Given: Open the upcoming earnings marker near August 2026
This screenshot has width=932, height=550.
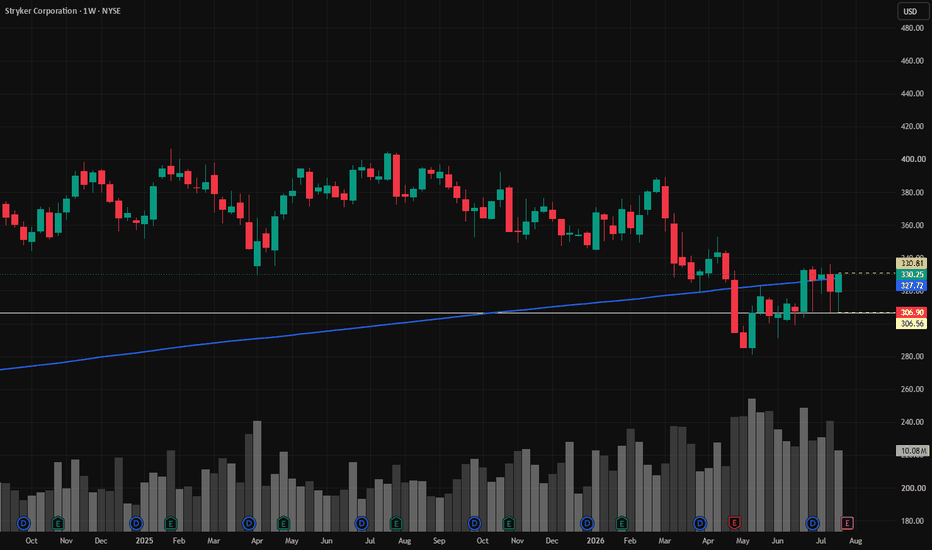Looking at the screenshot, I should [x=847, y=523].
